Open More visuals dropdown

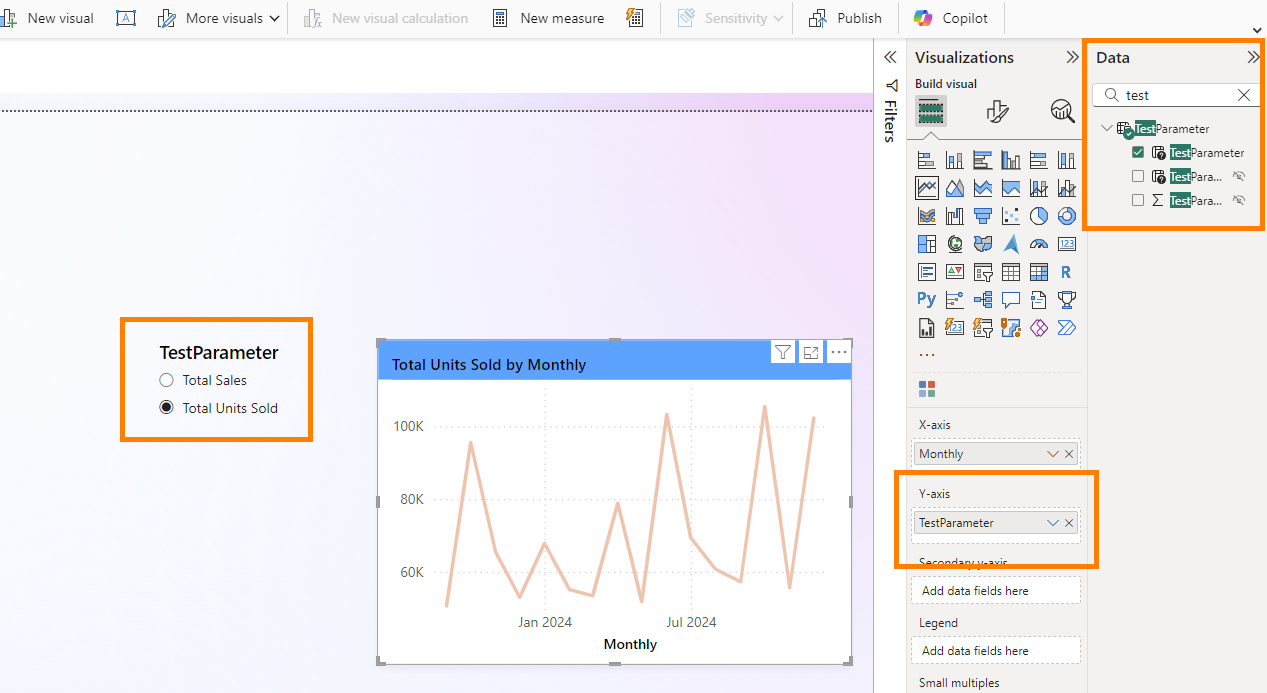218,18
